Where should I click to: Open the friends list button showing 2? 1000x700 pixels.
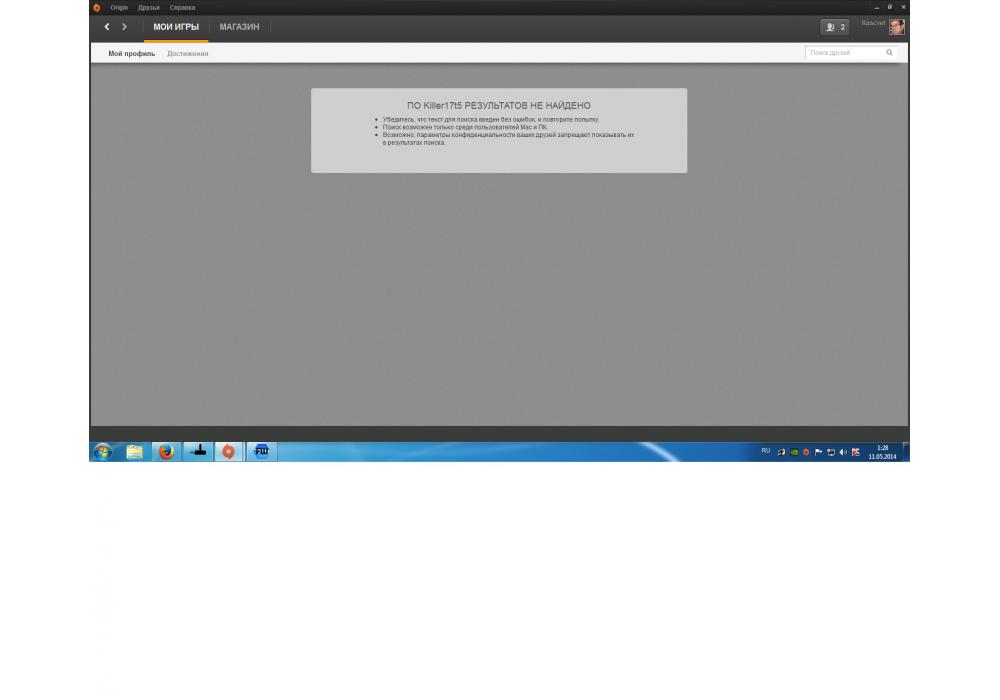(834, 27)
